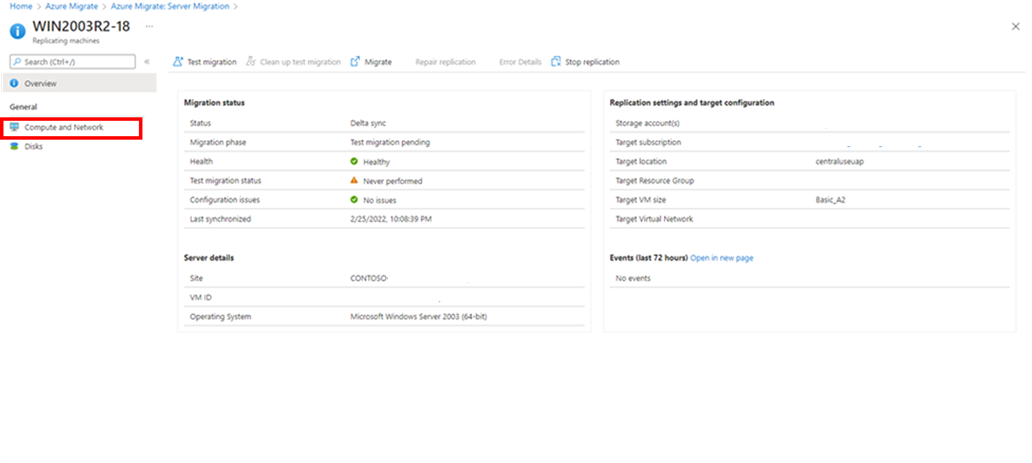Select the Test migration pending value
This screenshot has height=463, width=1032.
point(390,142)
